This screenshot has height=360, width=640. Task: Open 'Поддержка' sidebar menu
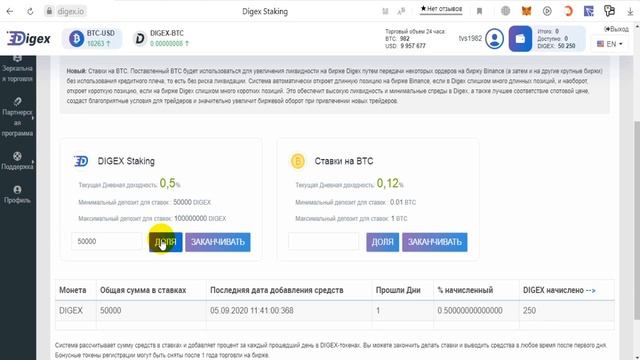point(18,161)
